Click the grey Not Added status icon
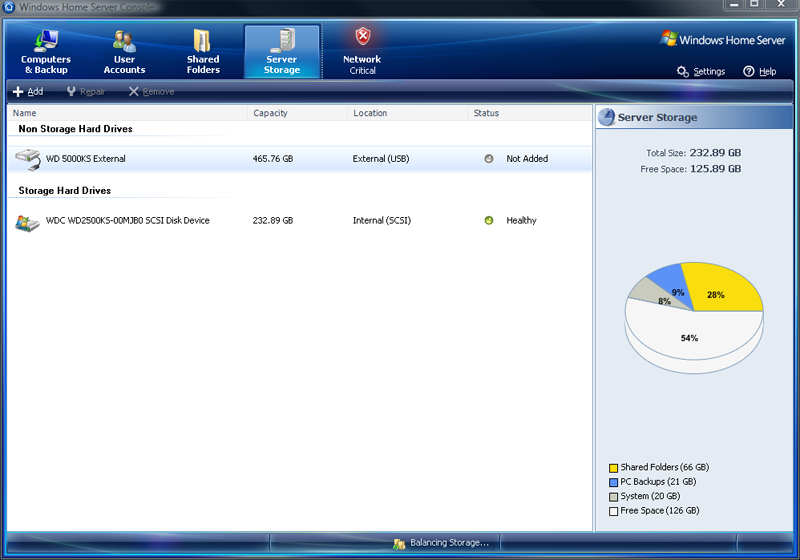The image size is (800, 560). [x=489, y=159]
